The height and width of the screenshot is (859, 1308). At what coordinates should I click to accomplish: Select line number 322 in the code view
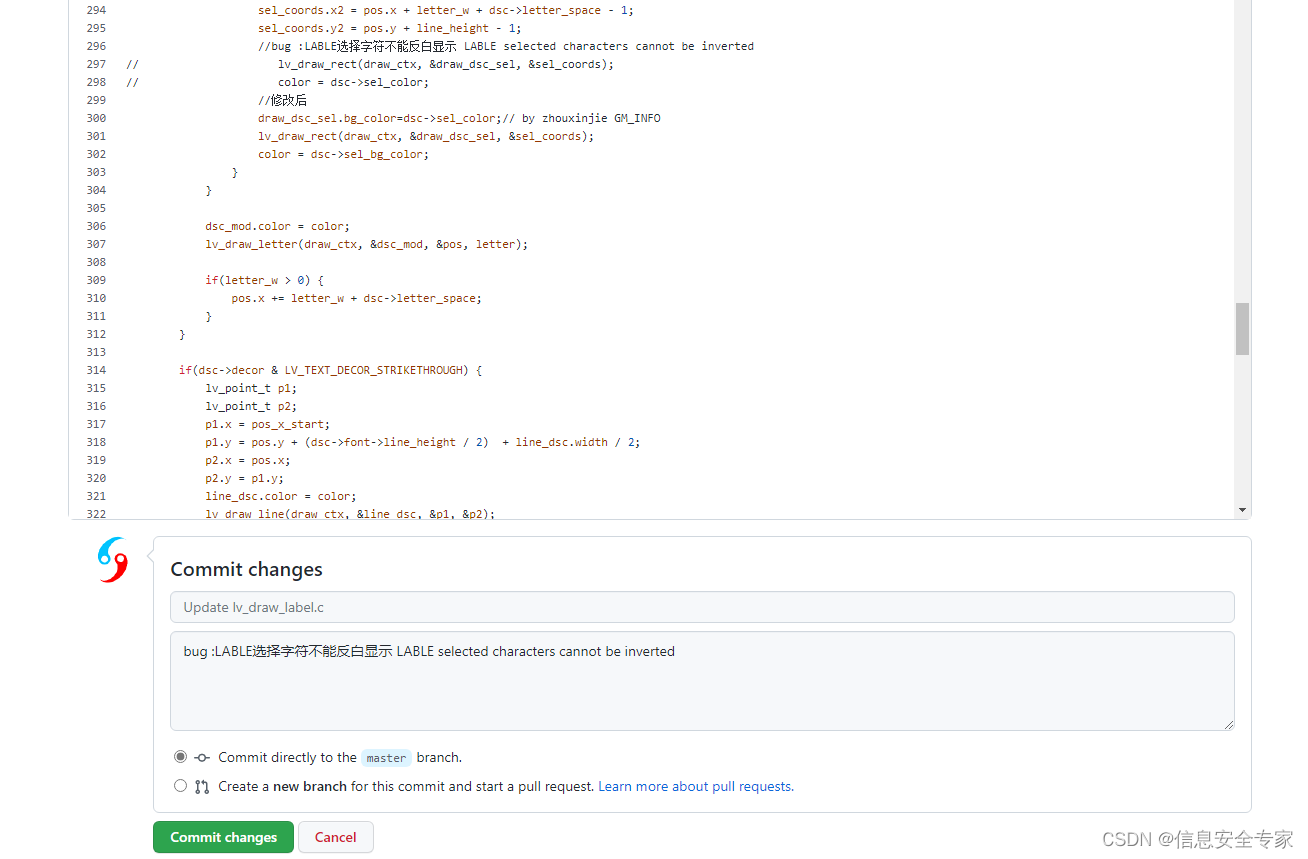click(x=95, y=514)
